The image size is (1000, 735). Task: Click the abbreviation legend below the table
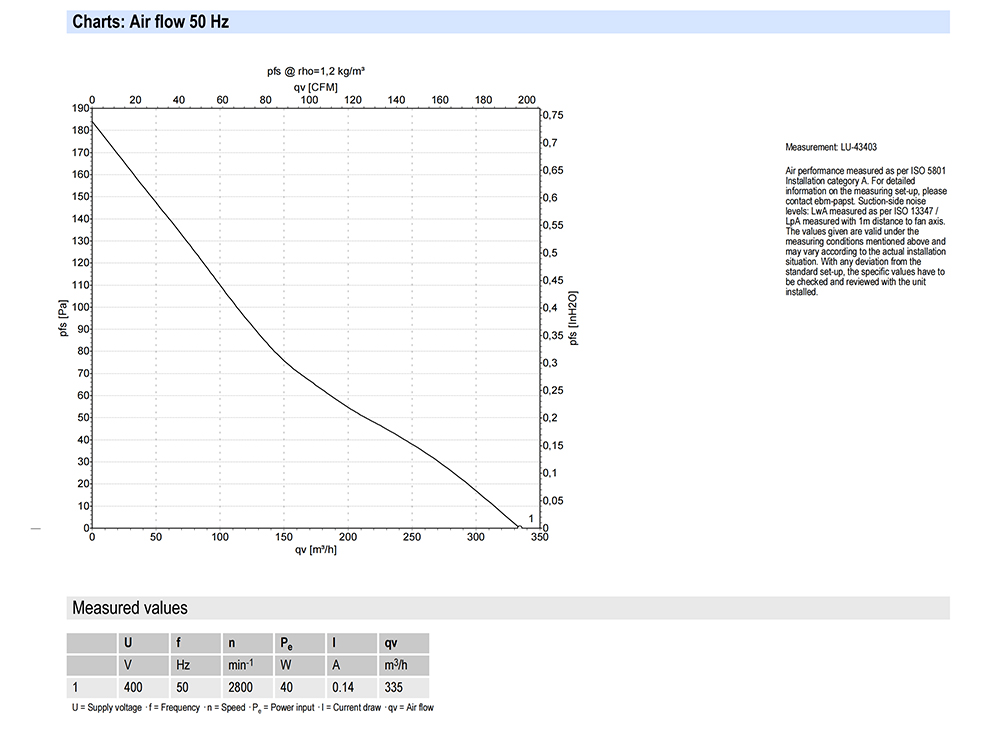pos(252,708)
